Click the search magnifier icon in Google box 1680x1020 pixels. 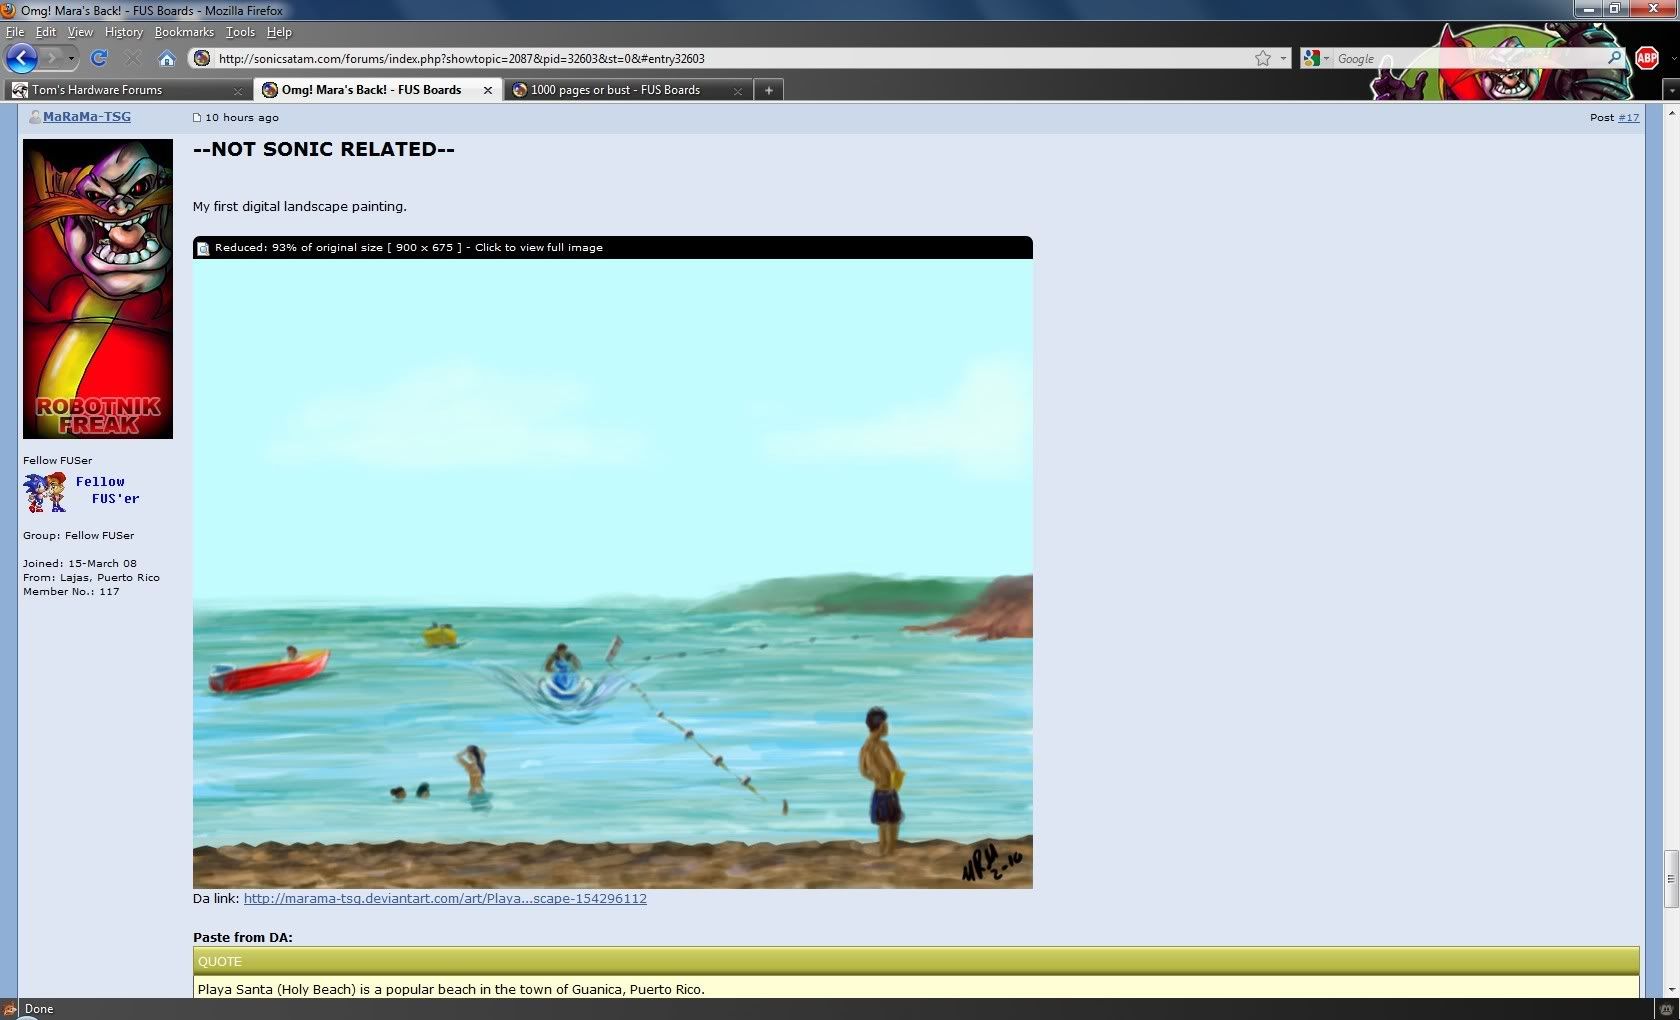click(x=1614, y=59)
